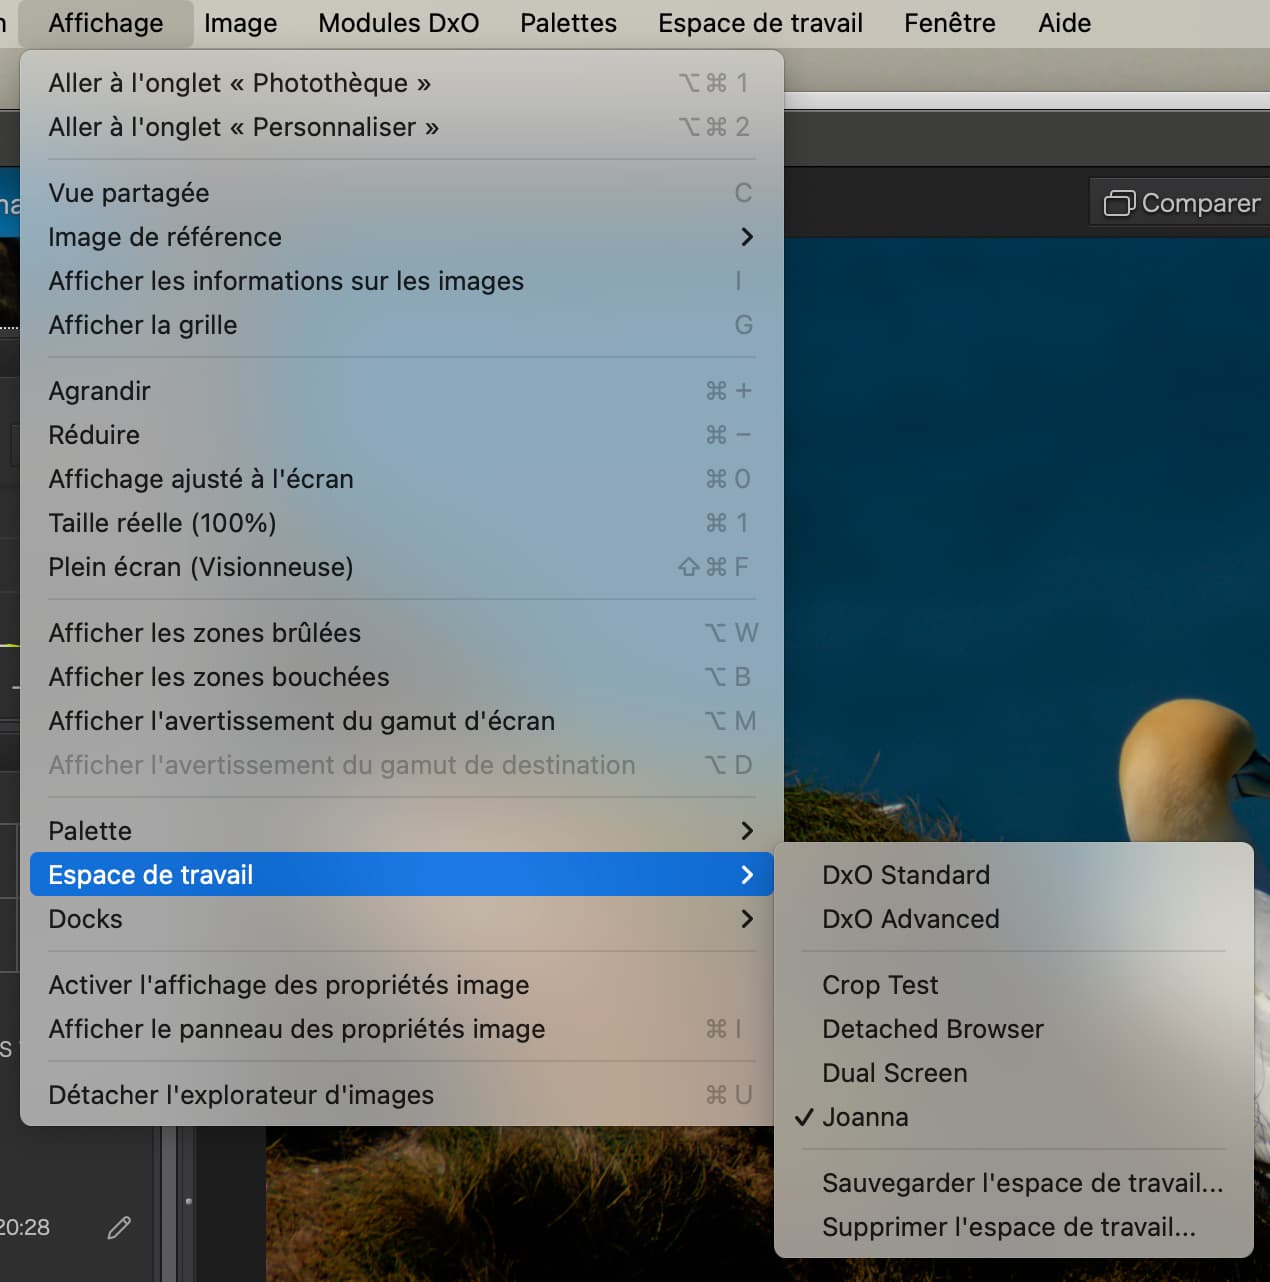Select Plein écran (Visionneuse)
This screenshot has height=1282, width=1270.
coord(201,567)
